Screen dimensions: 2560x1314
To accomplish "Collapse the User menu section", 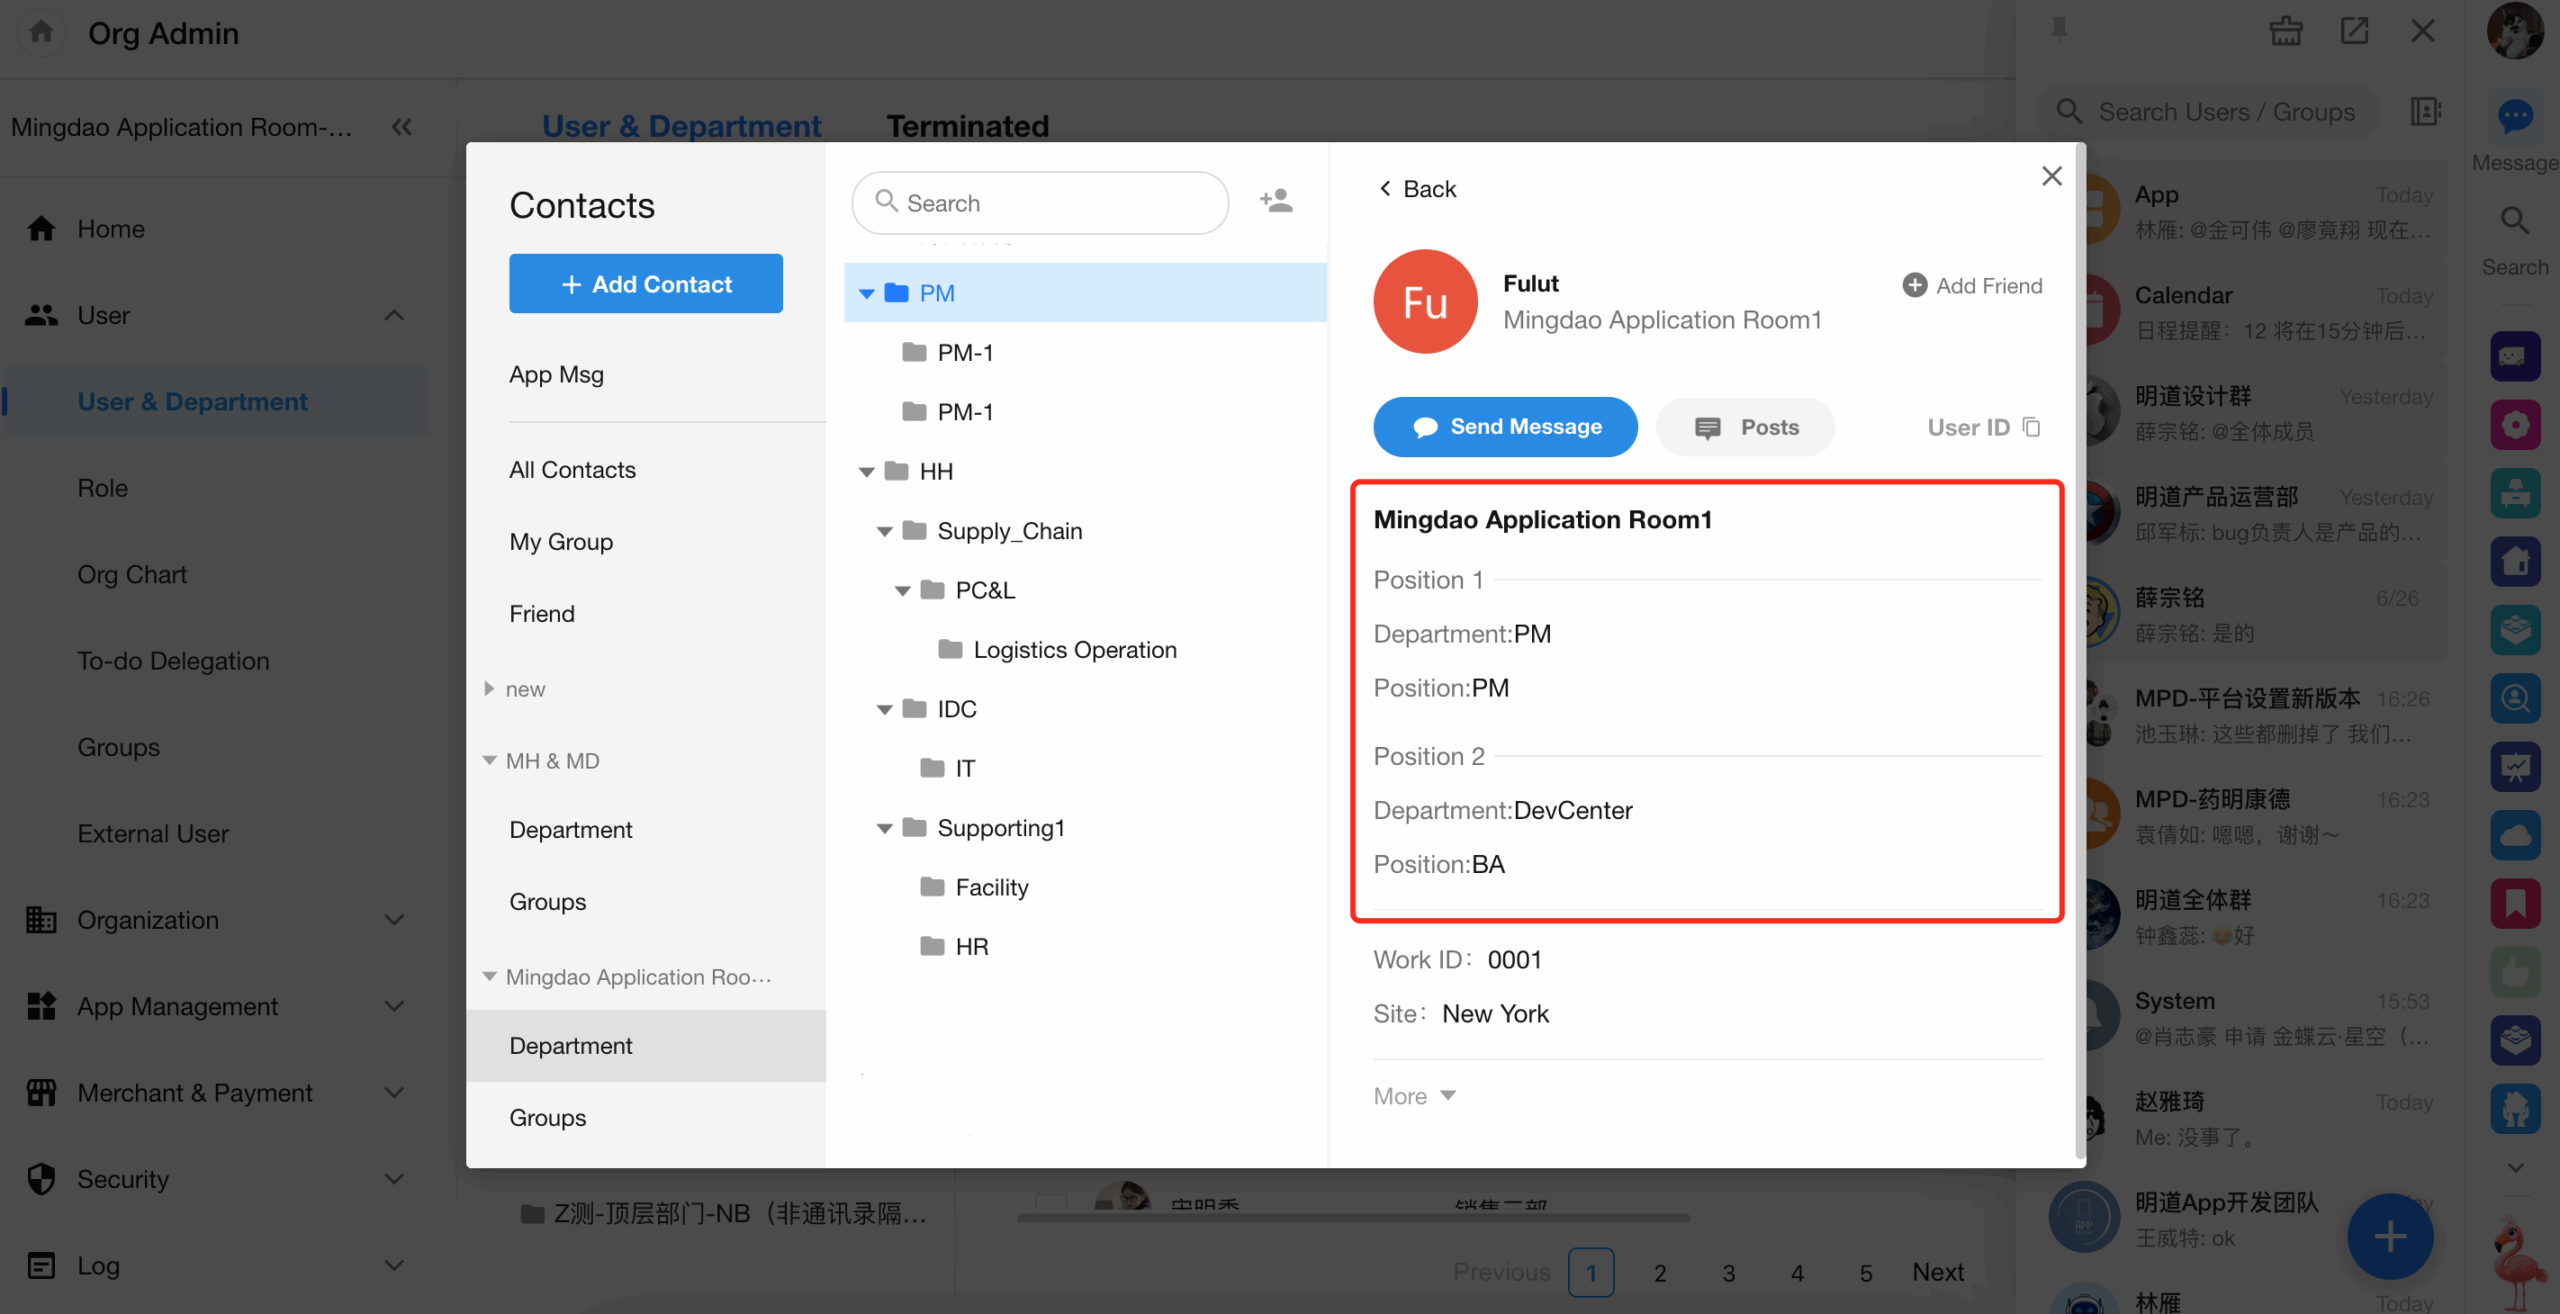I will point(394,315).
